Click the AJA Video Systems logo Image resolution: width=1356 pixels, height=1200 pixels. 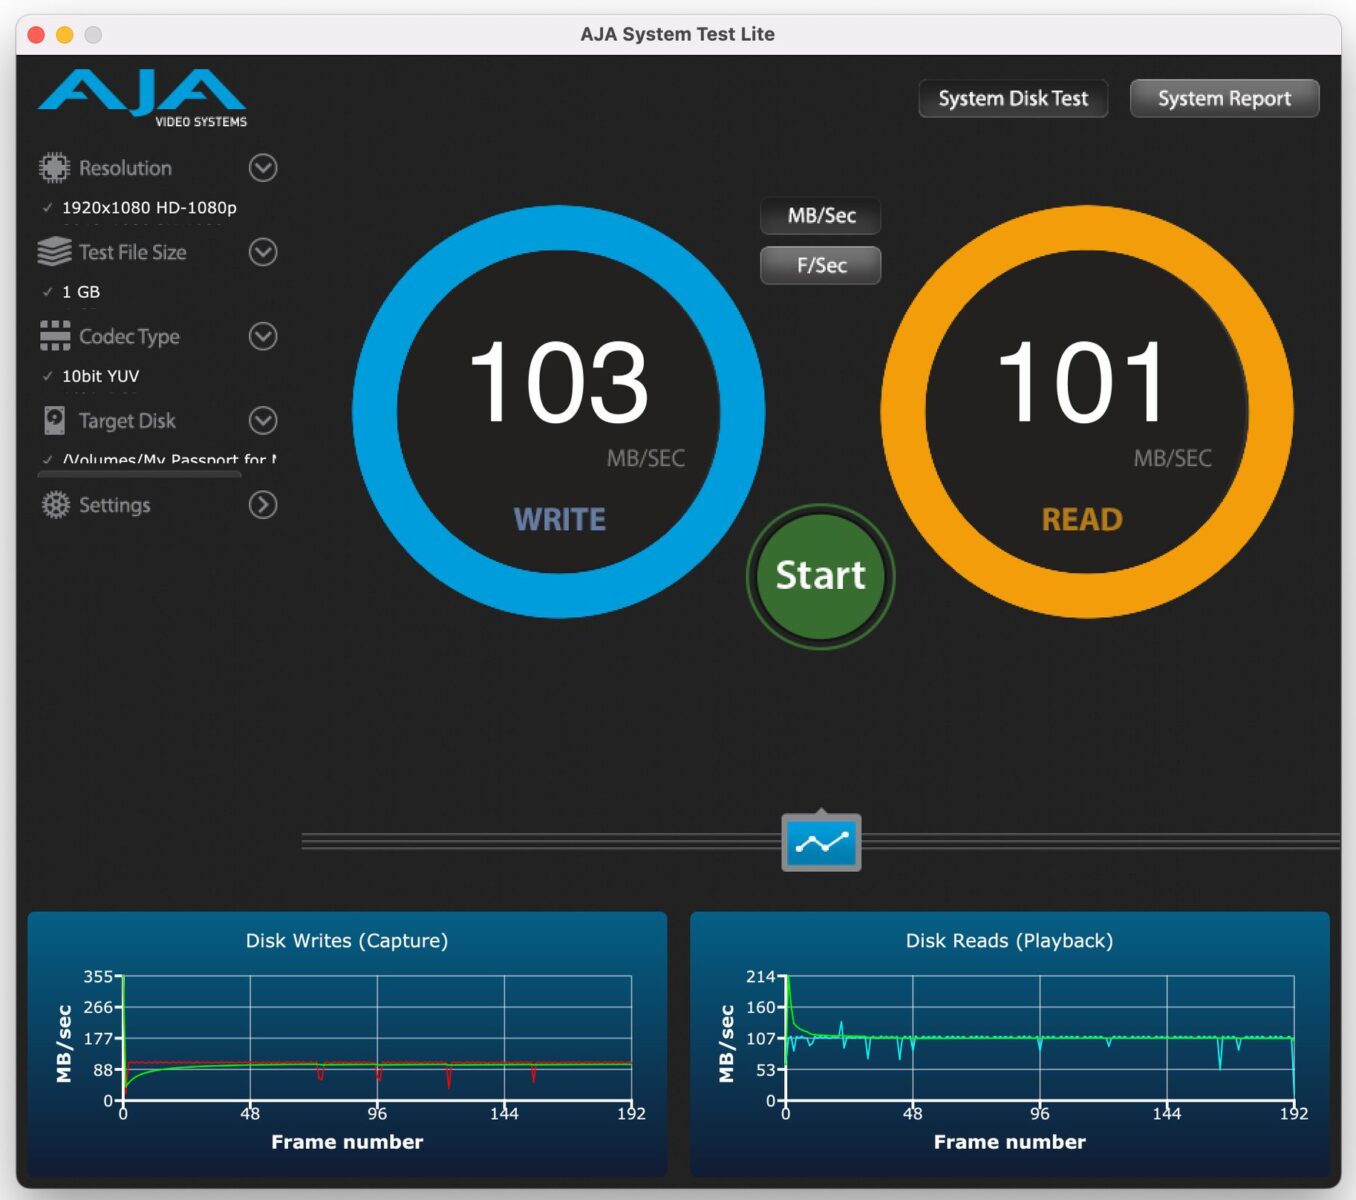click(143, 98)
